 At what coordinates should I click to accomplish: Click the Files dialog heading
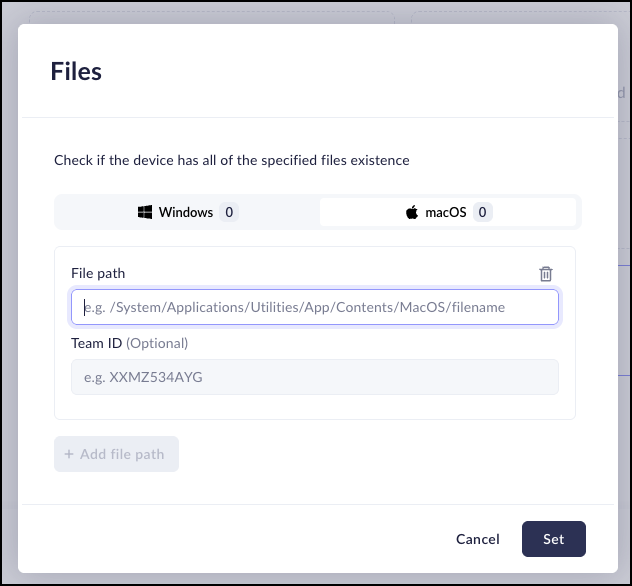tap(76, 72)
